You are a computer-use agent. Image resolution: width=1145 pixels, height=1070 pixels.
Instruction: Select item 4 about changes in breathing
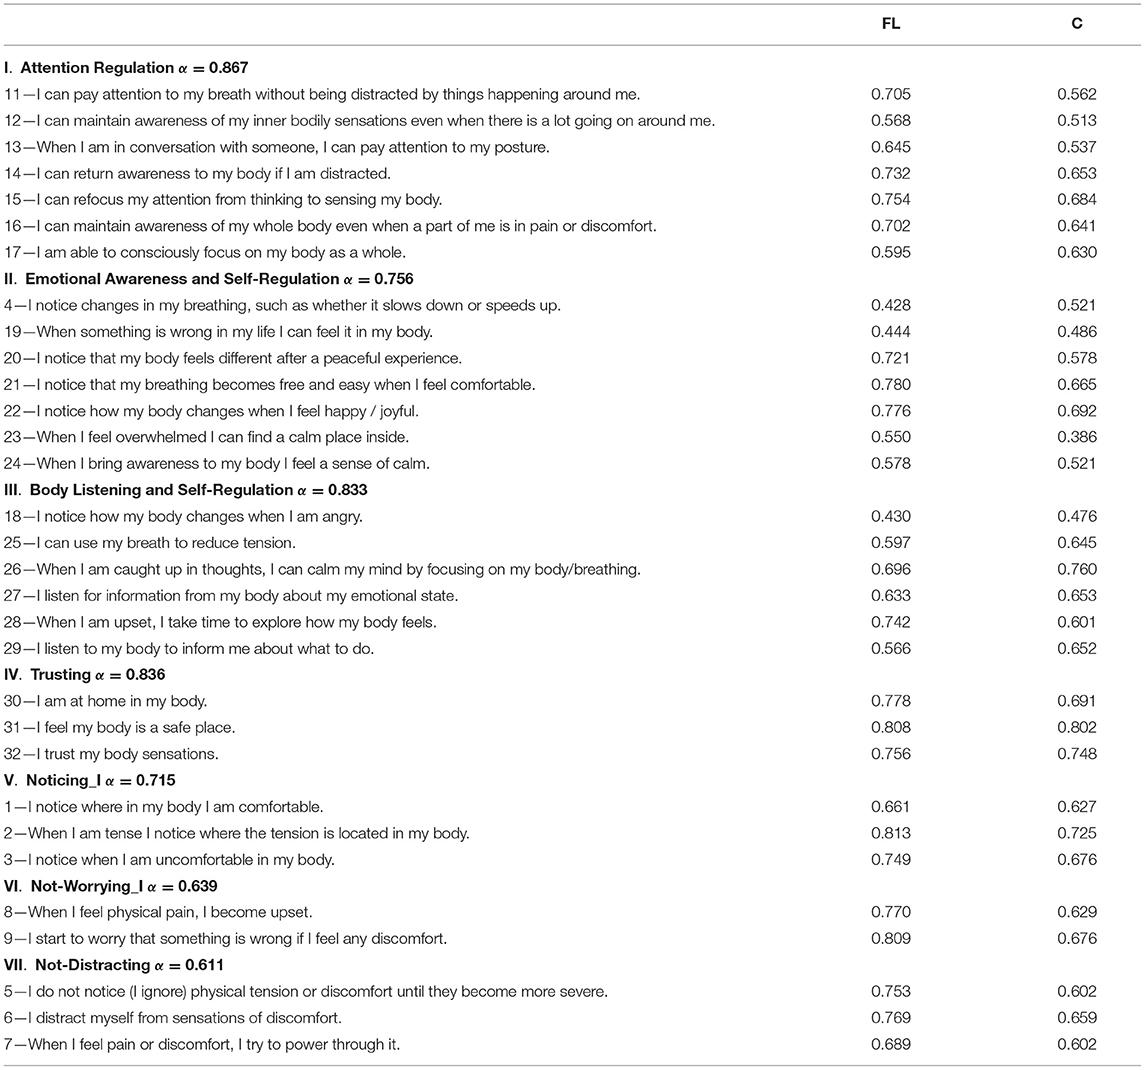(x=283, y=305)
